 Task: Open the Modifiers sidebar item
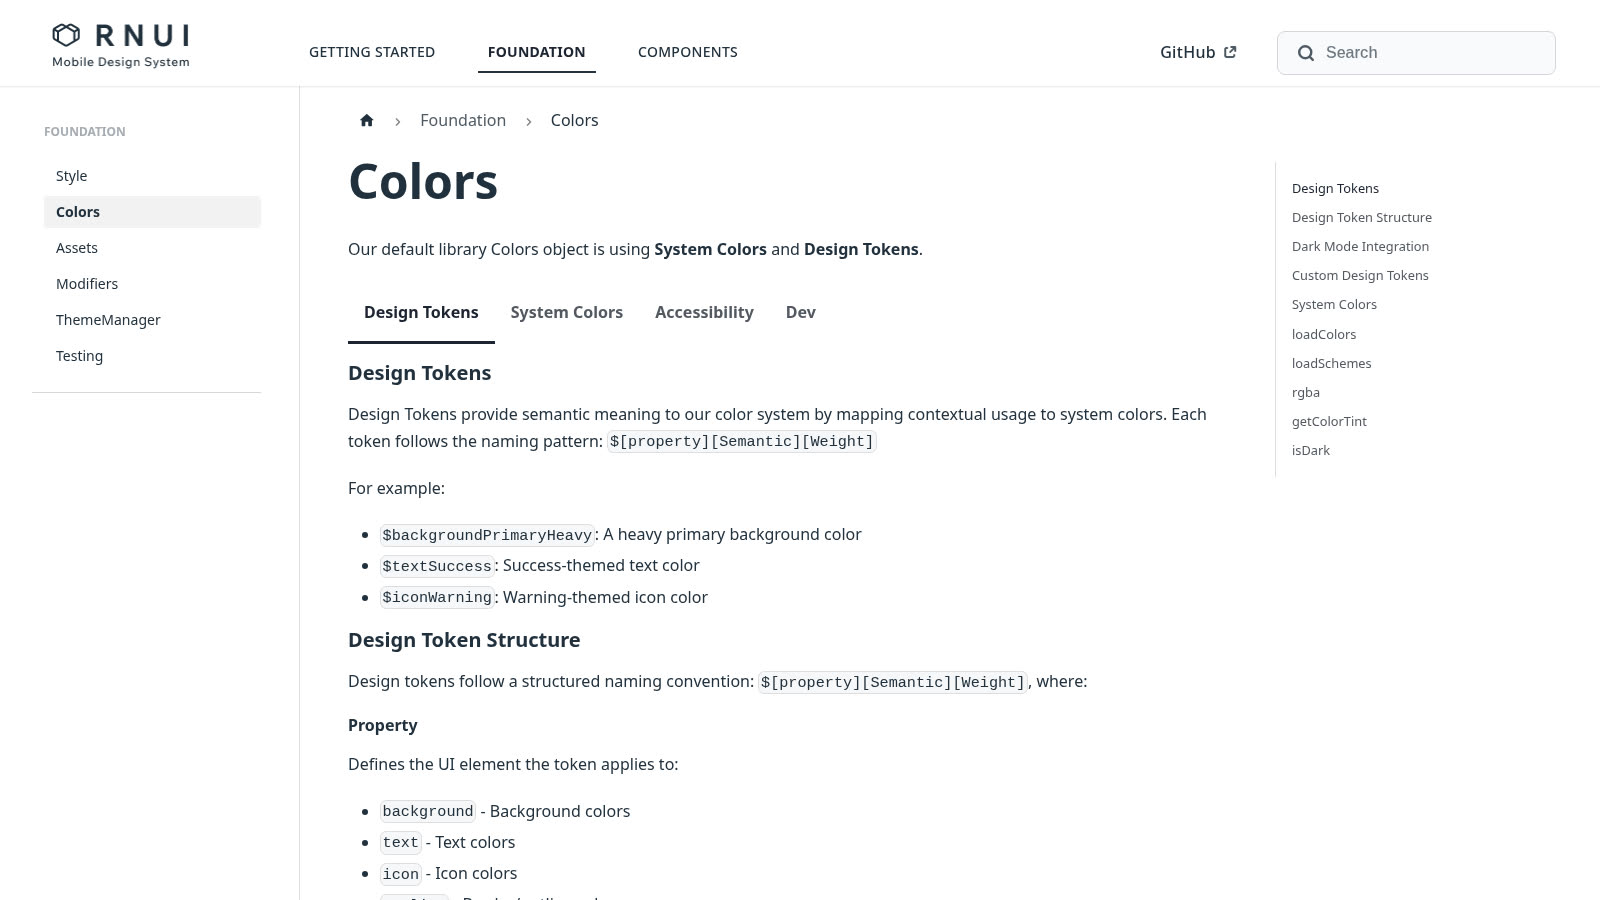152,284
